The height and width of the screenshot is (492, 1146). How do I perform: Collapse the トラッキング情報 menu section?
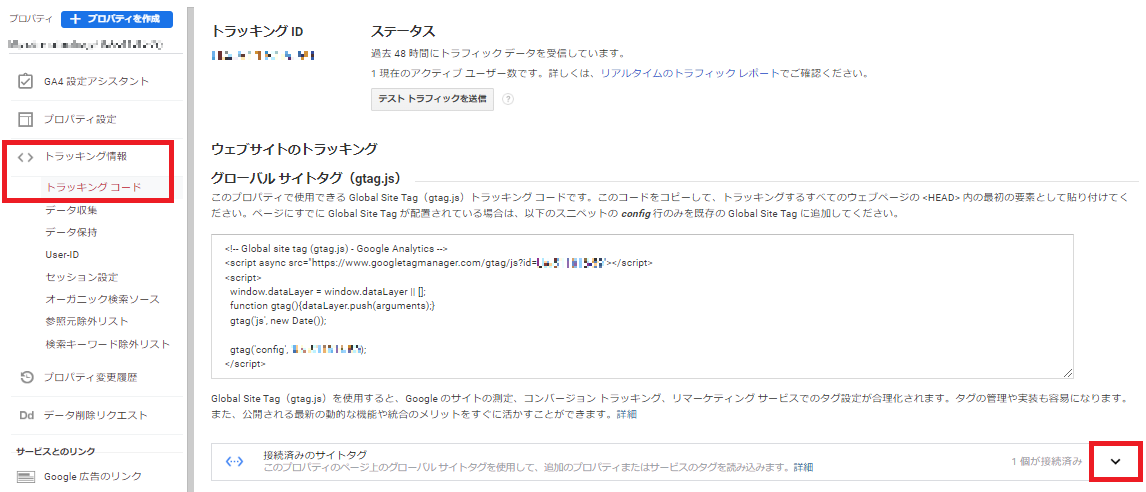[86, 157]
